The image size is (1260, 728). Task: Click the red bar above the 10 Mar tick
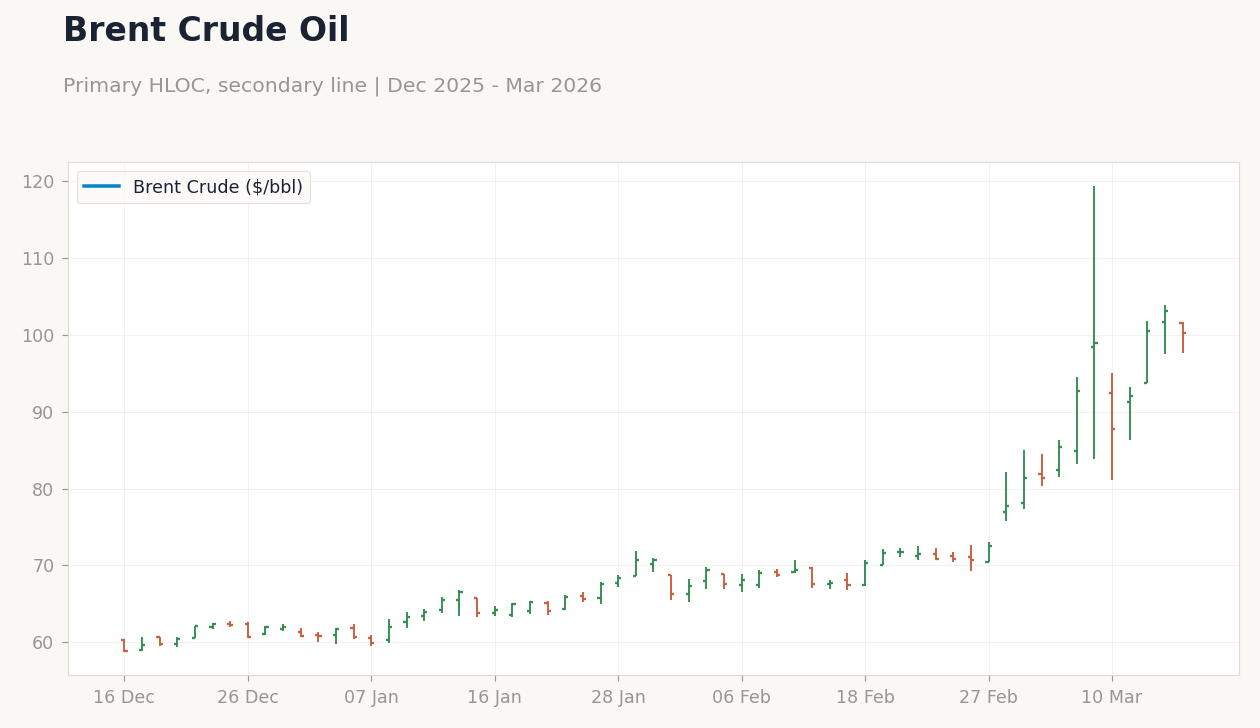(1112, 426)
